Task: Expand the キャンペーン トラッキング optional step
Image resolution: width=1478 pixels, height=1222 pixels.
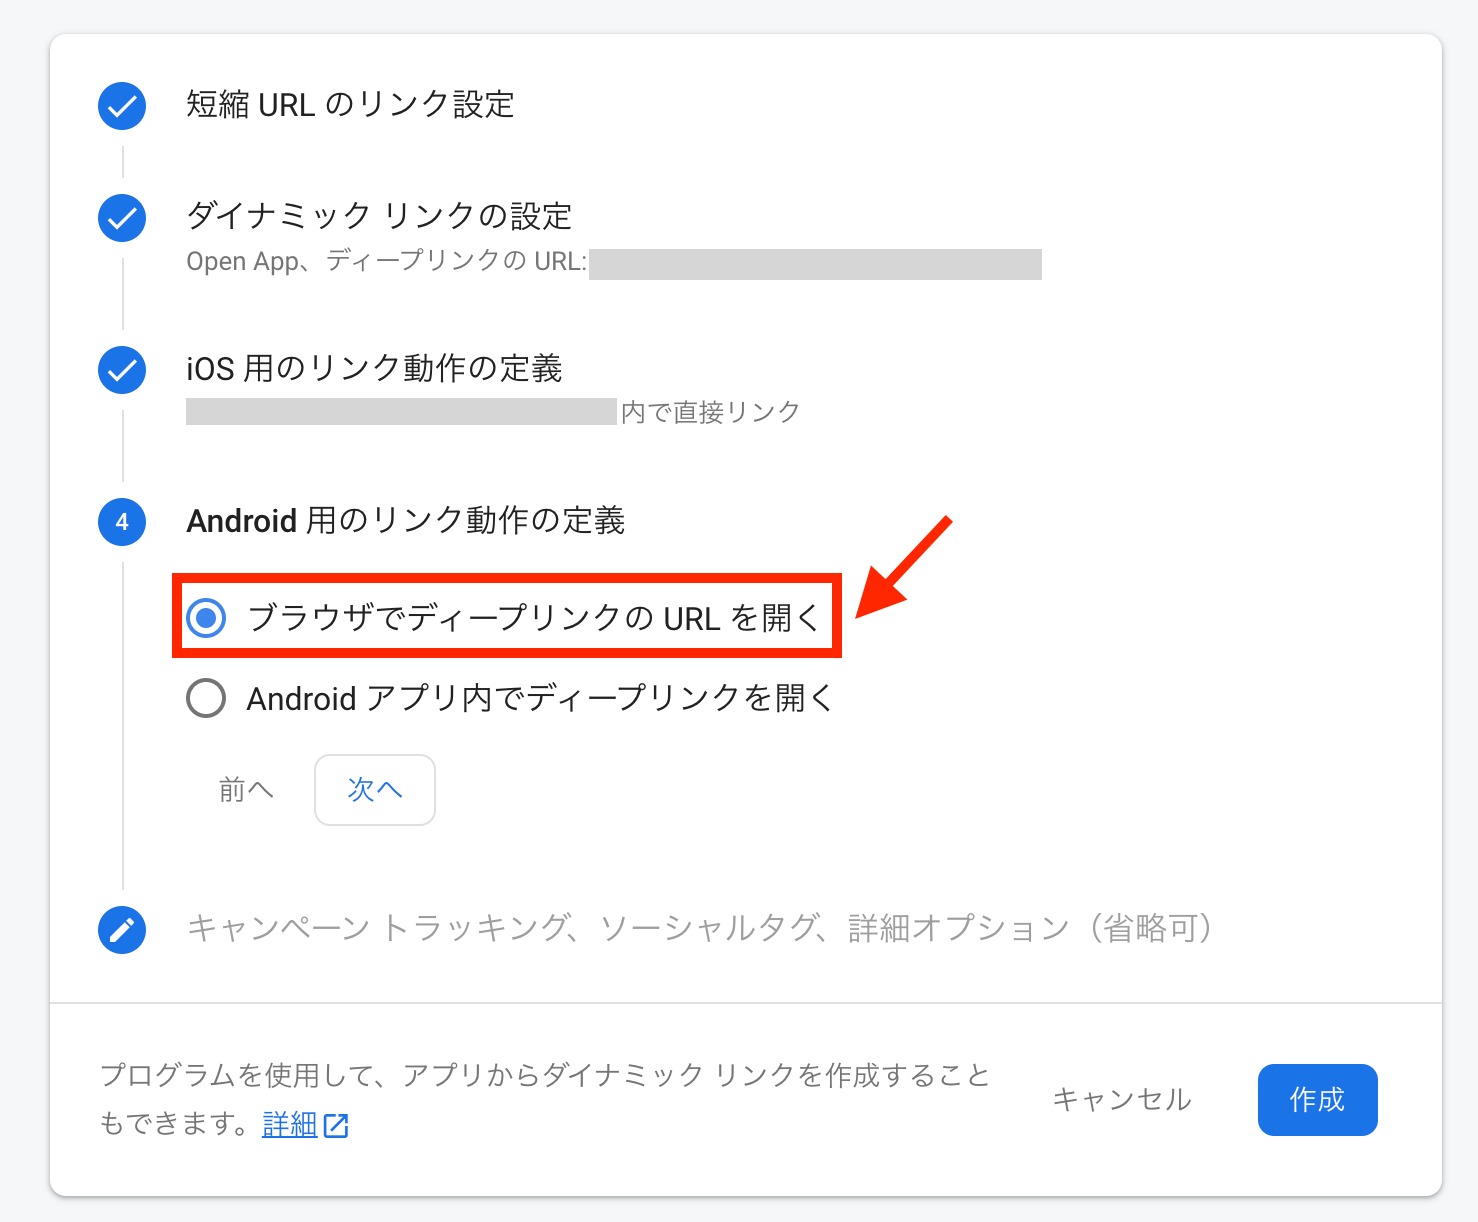Action: pos(699,929)
